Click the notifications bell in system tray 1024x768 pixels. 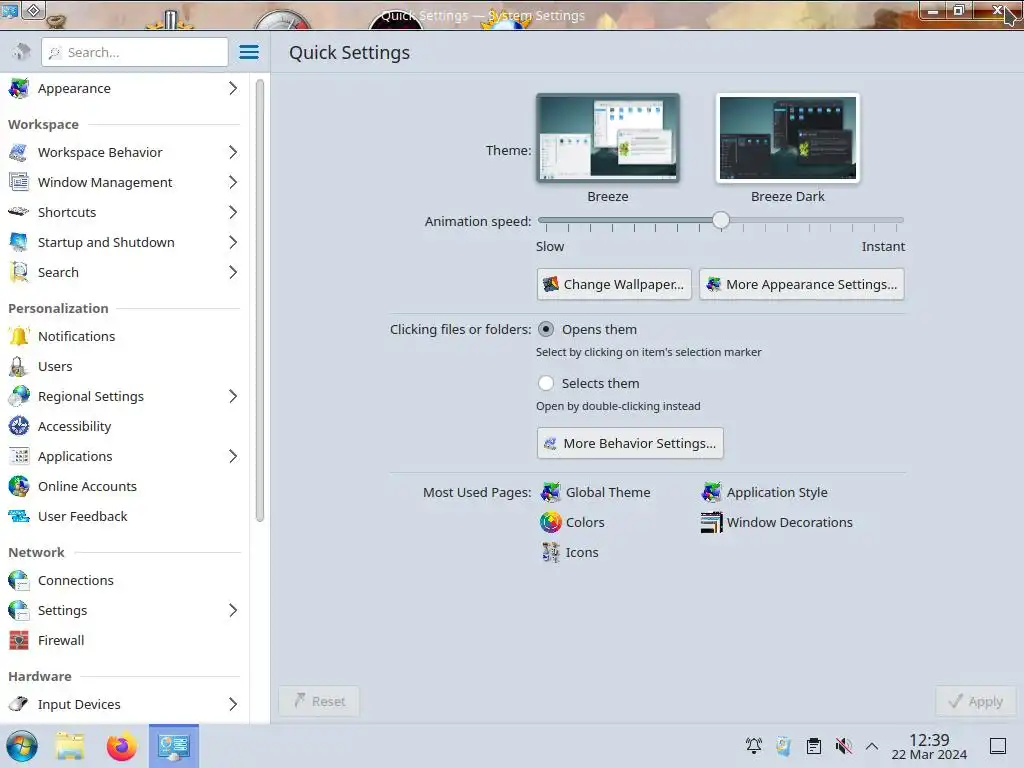point(754,746)
